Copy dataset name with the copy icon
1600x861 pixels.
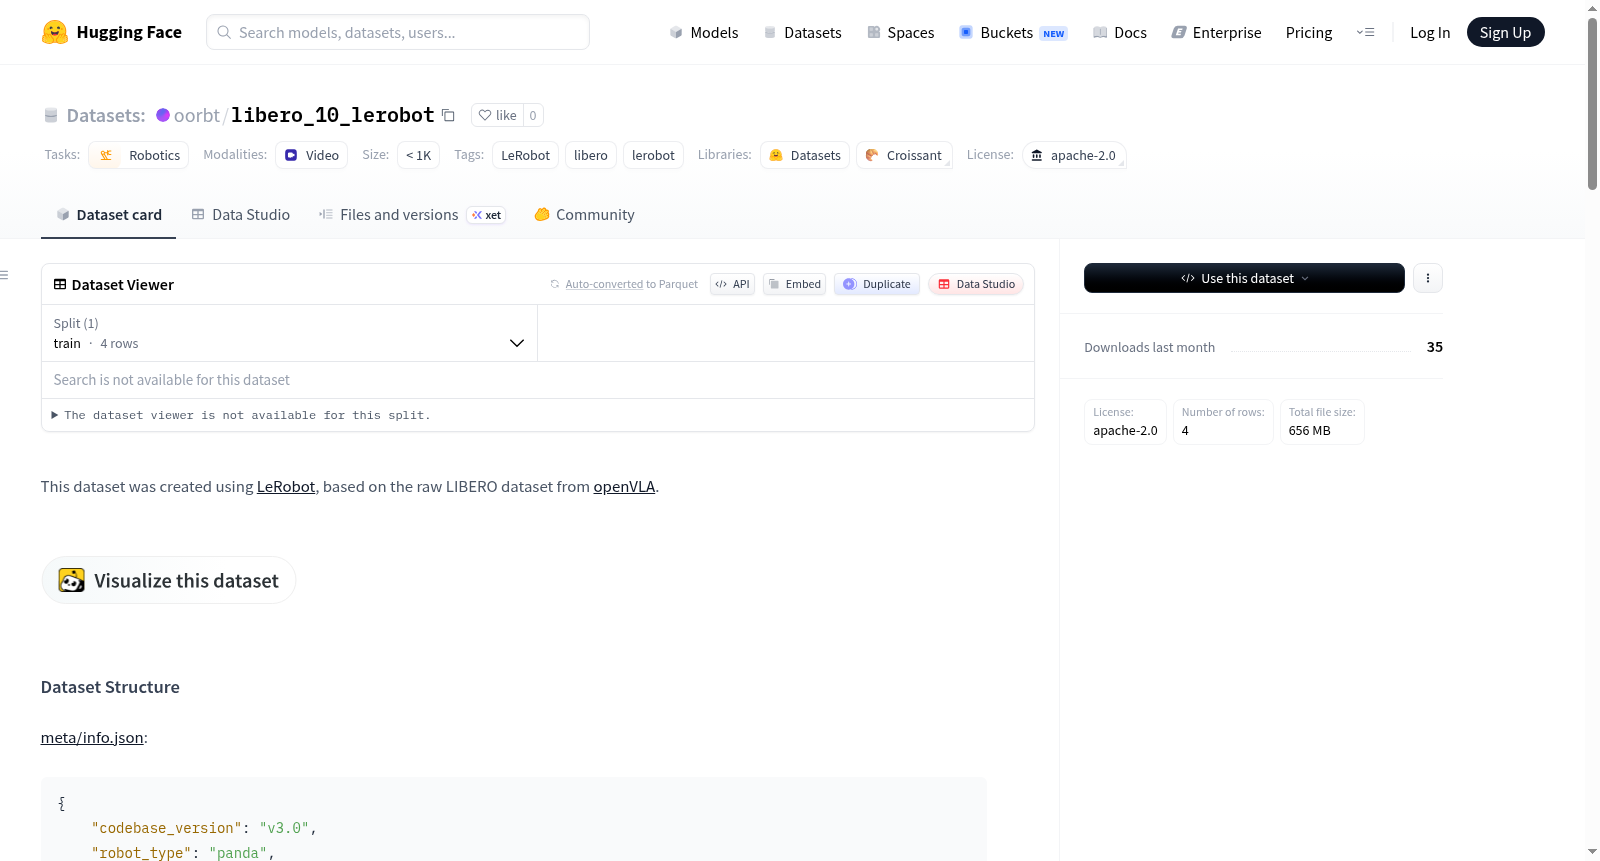448,116
